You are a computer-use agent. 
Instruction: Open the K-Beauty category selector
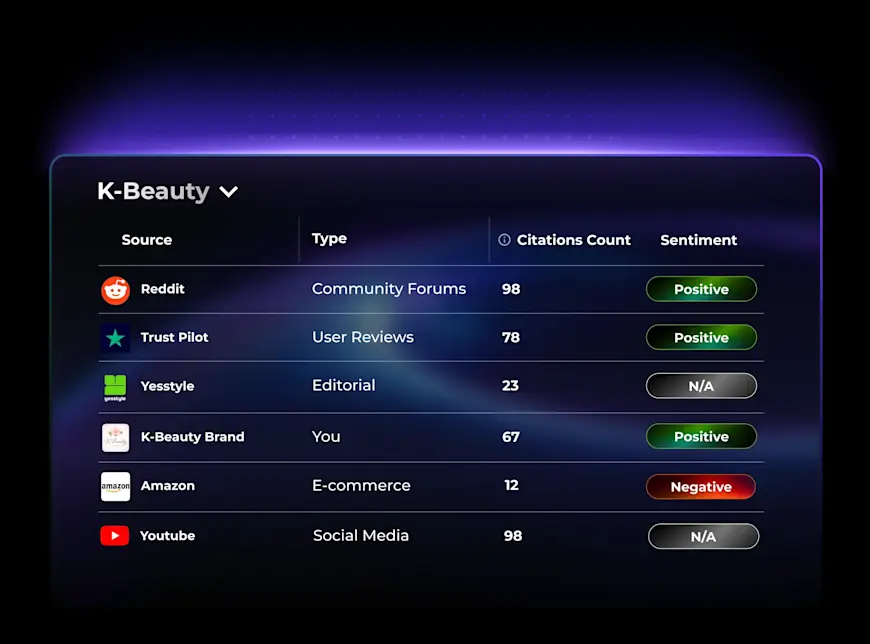tap(168, 191)
